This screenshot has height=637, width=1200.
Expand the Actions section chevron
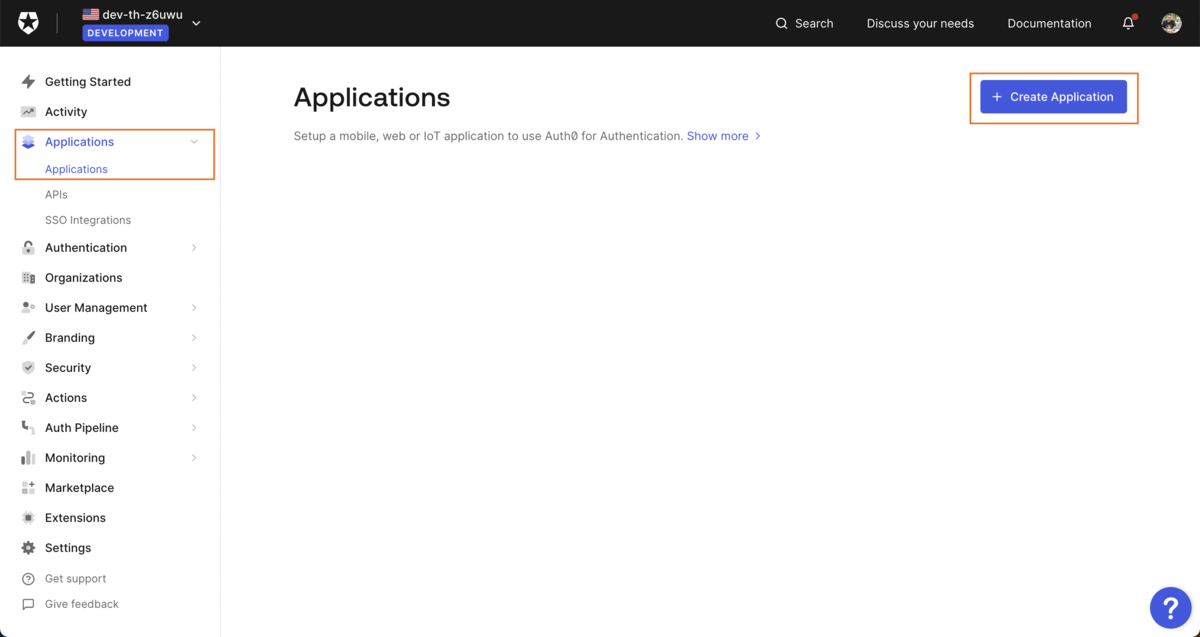click(194, 398)
